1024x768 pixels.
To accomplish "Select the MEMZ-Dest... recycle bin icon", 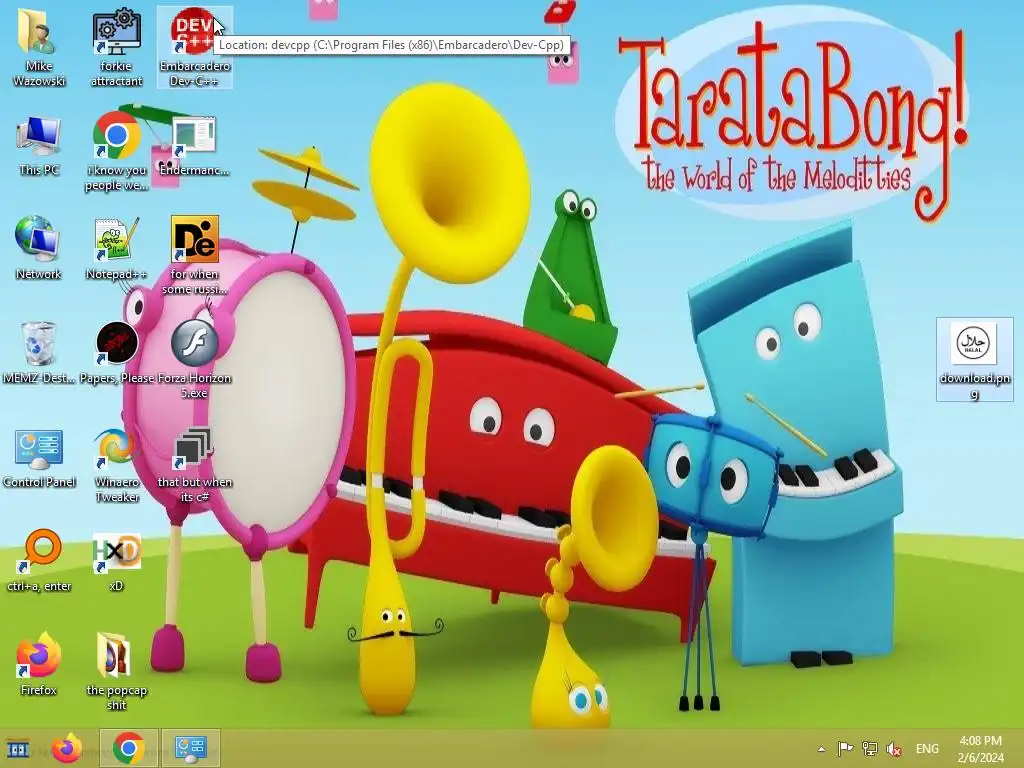I will (39, 353).
